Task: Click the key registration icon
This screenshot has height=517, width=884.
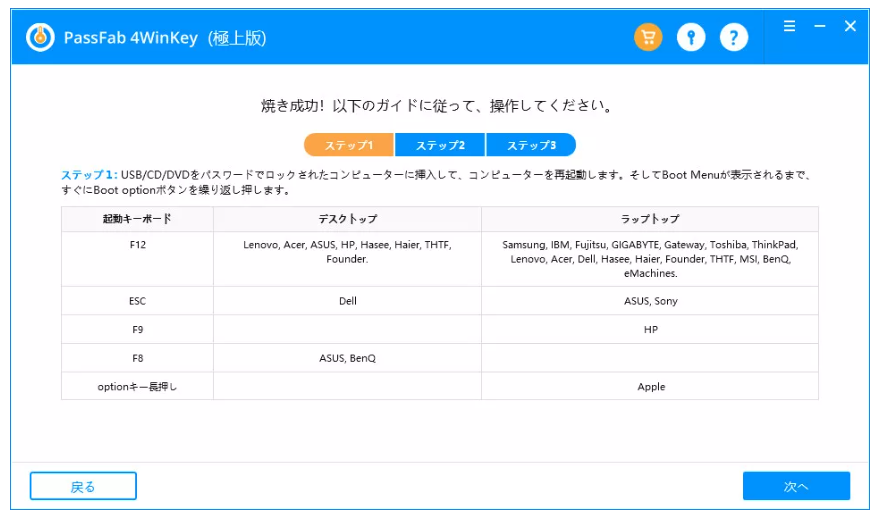Action: (x=691, y=37)
